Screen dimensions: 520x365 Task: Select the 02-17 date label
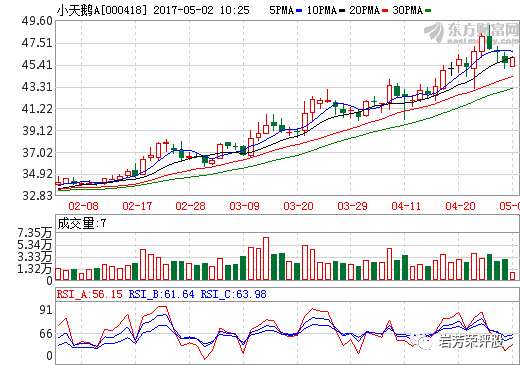click(x=137, y=206)
